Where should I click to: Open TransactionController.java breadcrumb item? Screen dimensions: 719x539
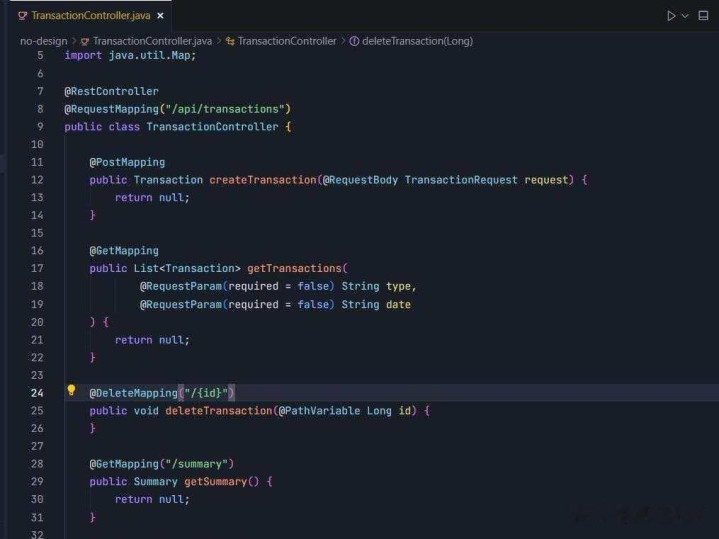(152, 41)
